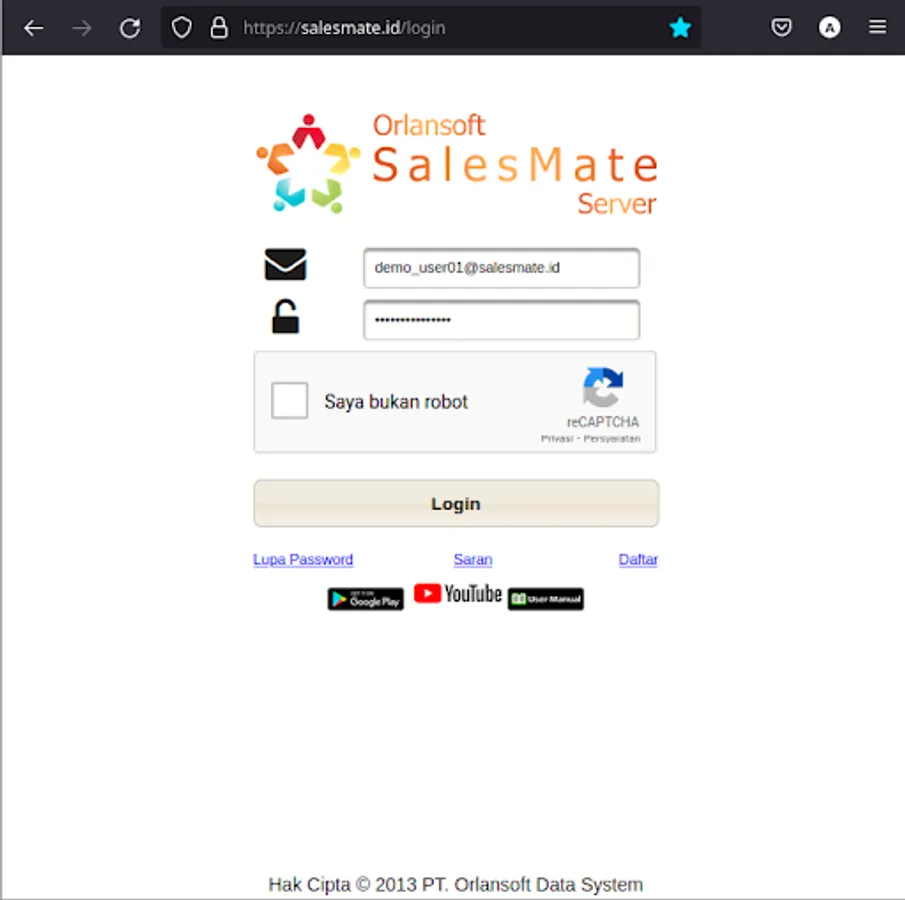Click the browser forward arrow
The height and width of the screenshot is (900, 905).
pos(82,28)
